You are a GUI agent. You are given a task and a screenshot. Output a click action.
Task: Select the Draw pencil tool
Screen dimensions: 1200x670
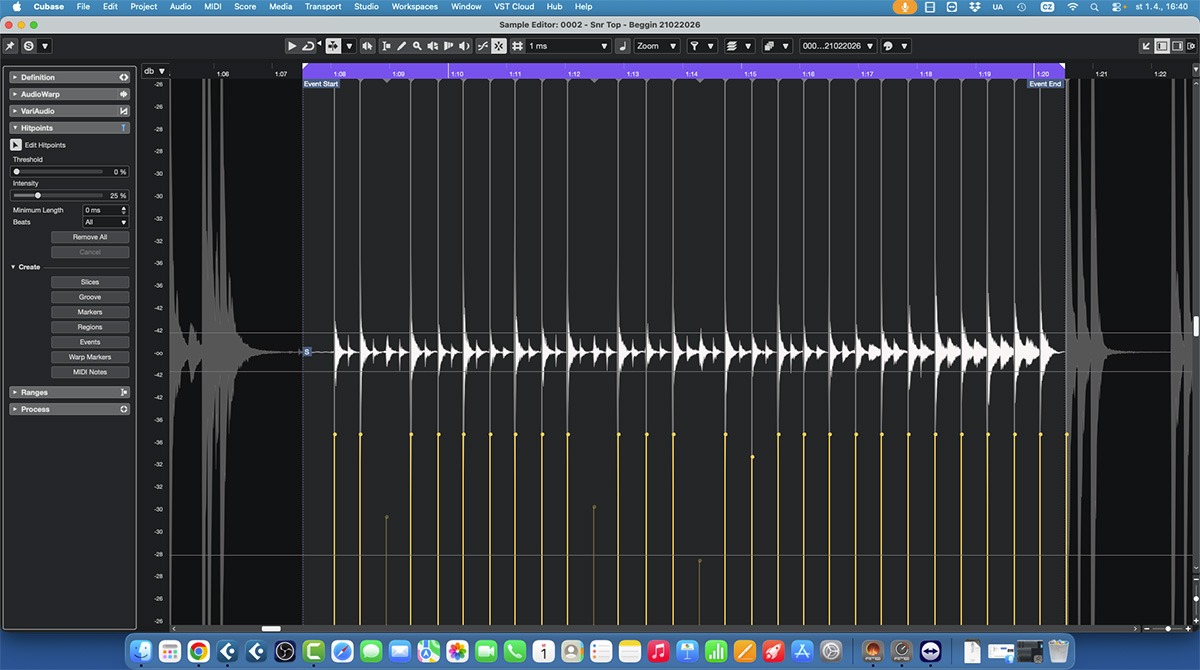(402, 46)
